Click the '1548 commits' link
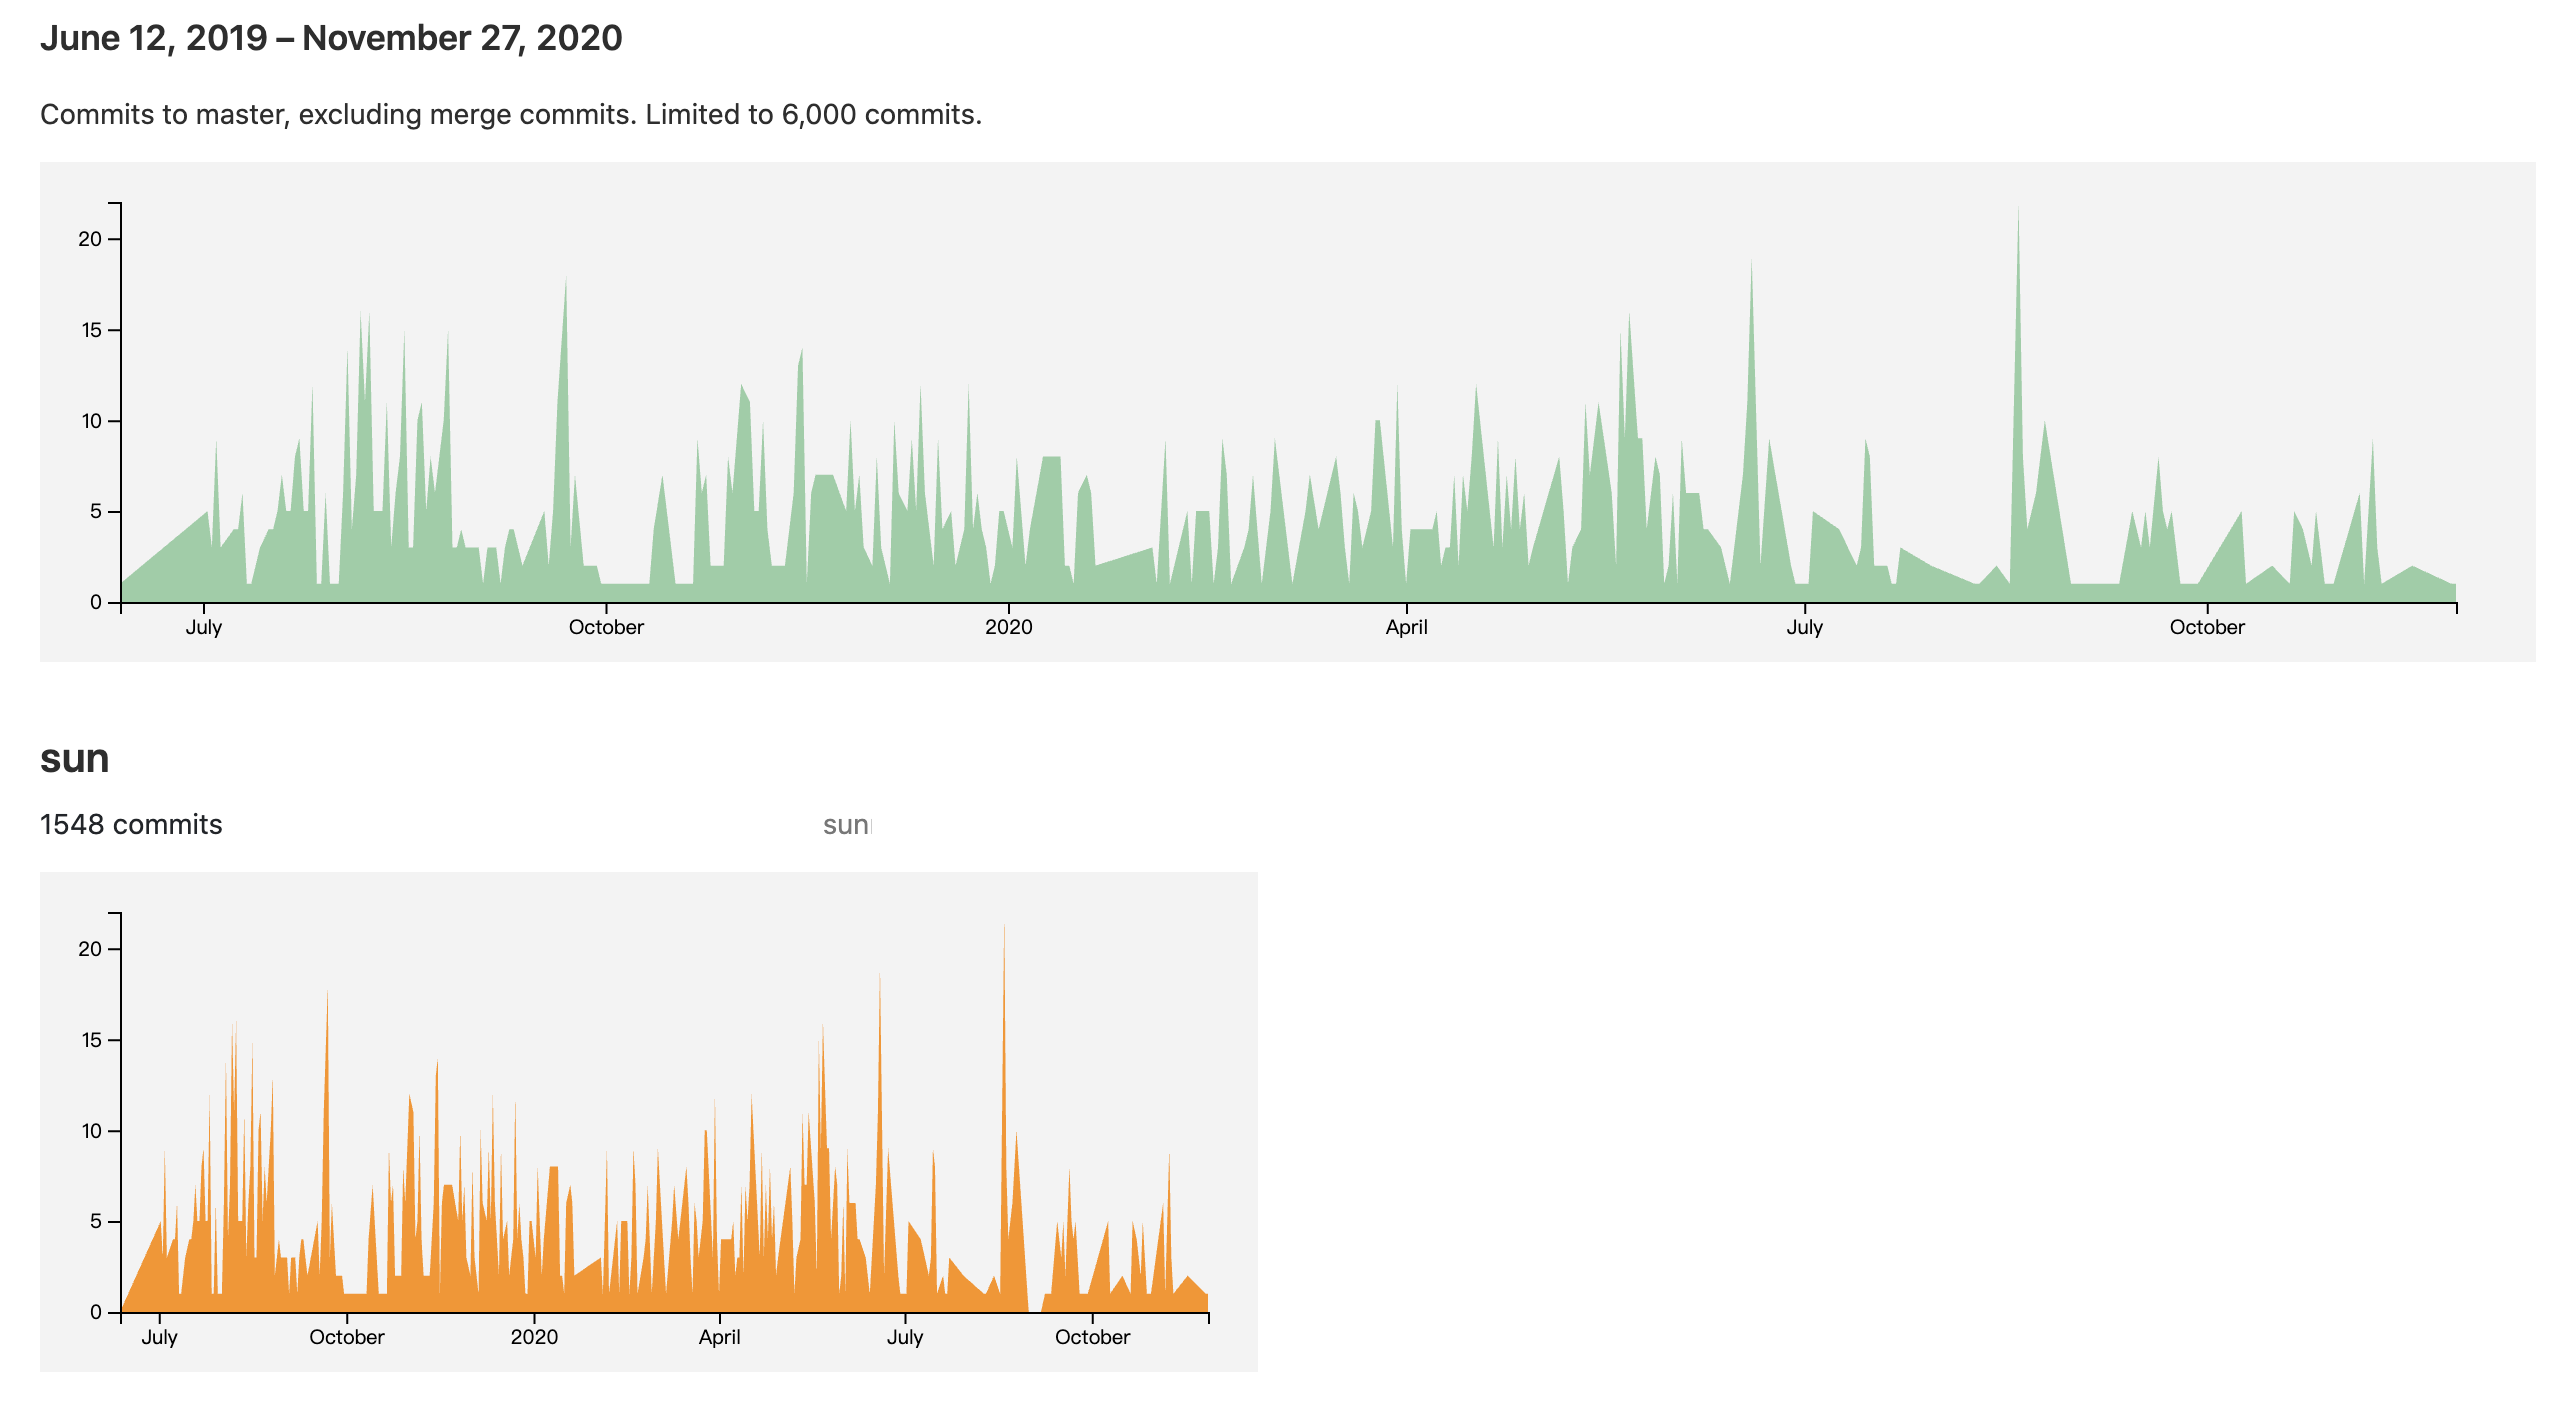2576x1406 pixels. (131, 824)
